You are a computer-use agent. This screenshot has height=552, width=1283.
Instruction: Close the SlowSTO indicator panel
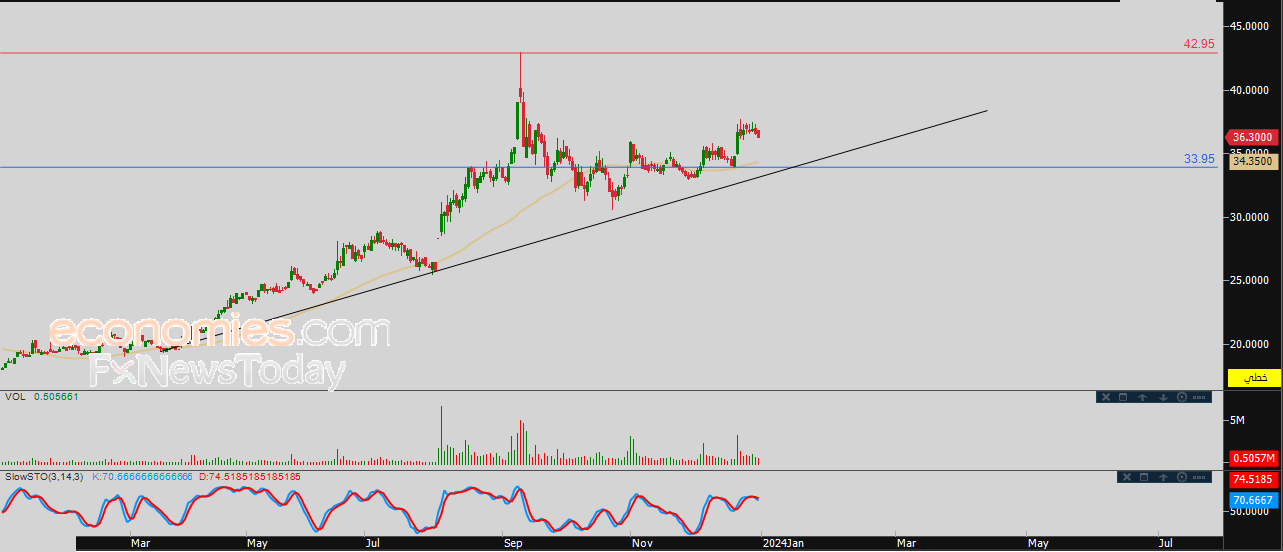[x=1125, y=478]
